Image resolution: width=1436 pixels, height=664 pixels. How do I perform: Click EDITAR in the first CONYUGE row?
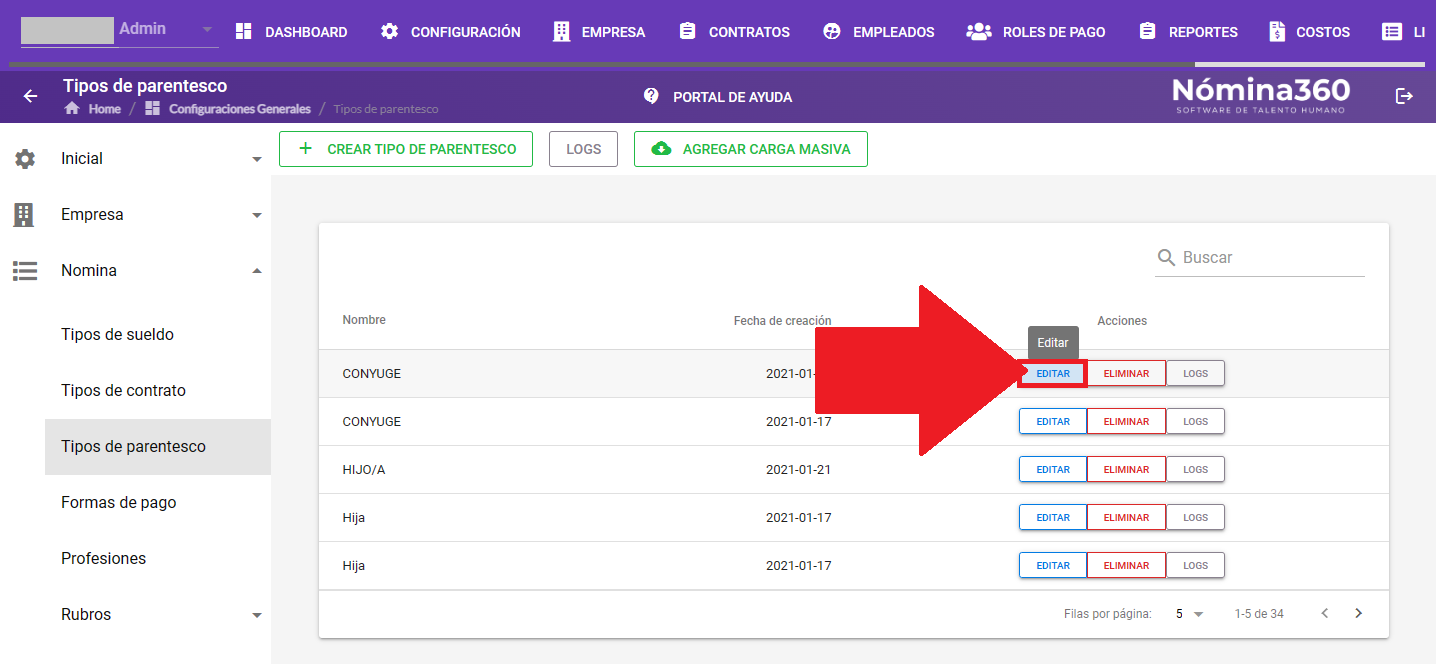(1053, 374)
